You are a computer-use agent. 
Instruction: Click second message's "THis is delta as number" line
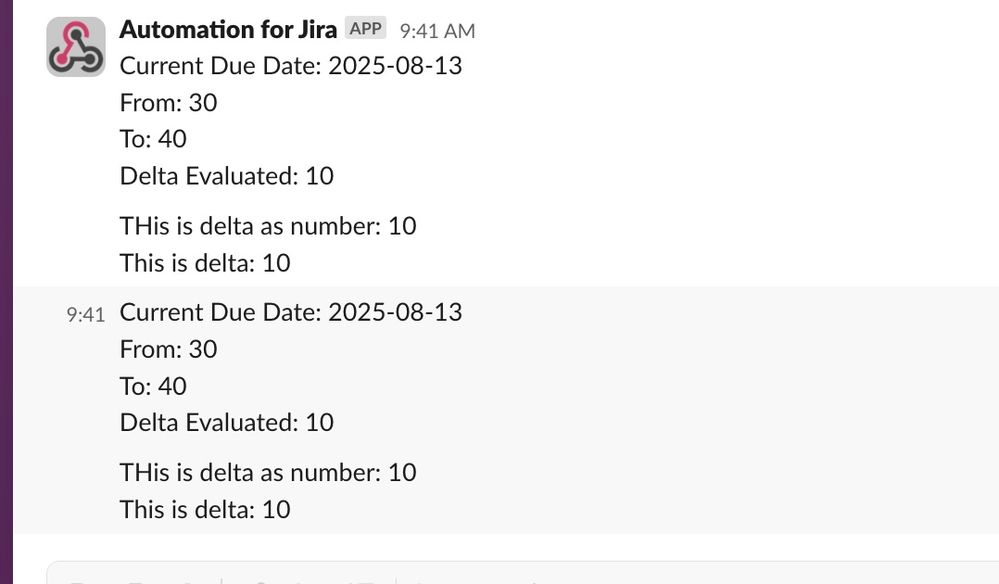(268, 473)
